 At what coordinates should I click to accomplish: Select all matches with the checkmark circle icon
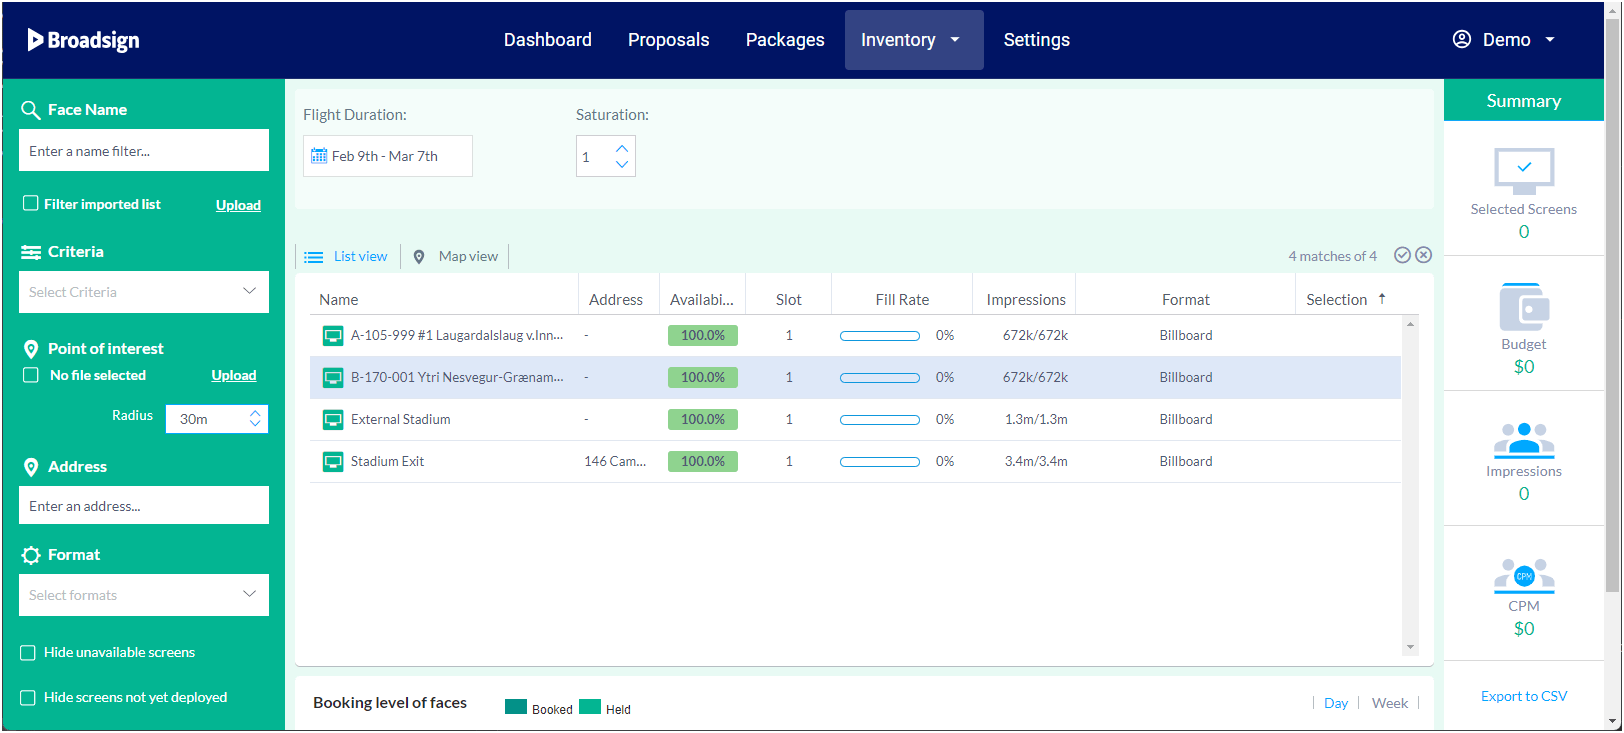click(1402, 255)
